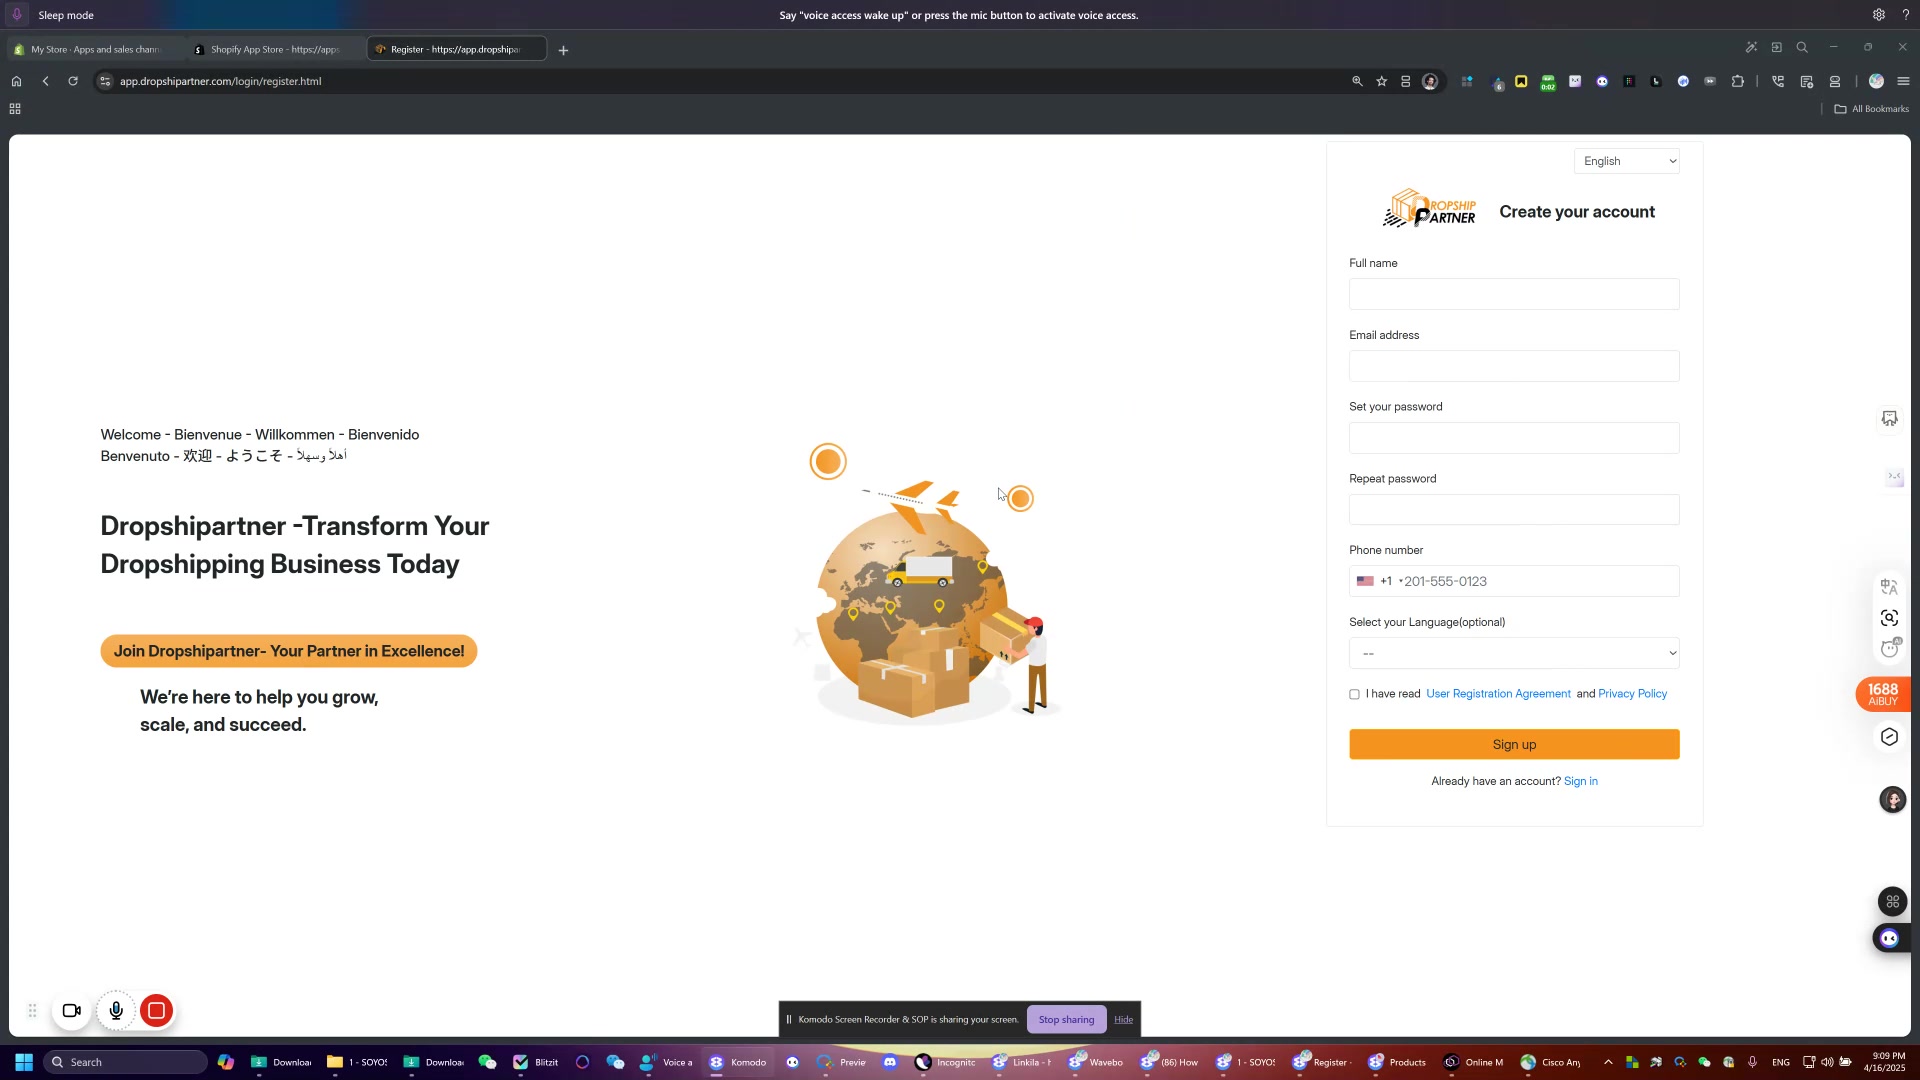Expand the Select your Language dropdown
Image resolution: width=1920 pixels, height=1080 pixels.
coord(1514,653)
